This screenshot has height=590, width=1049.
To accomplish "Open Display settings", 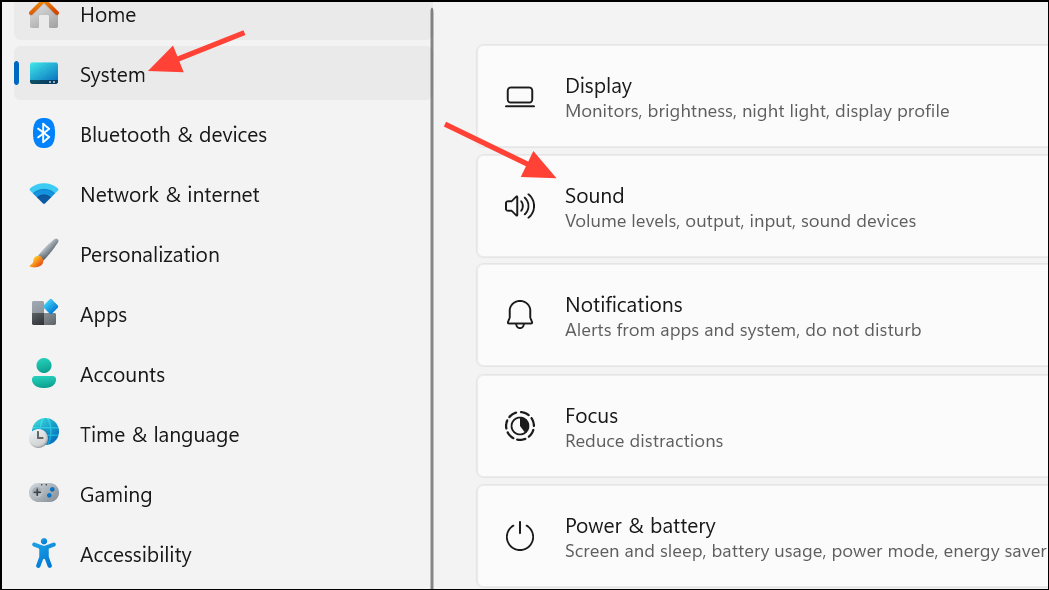I will click(762, 96).
